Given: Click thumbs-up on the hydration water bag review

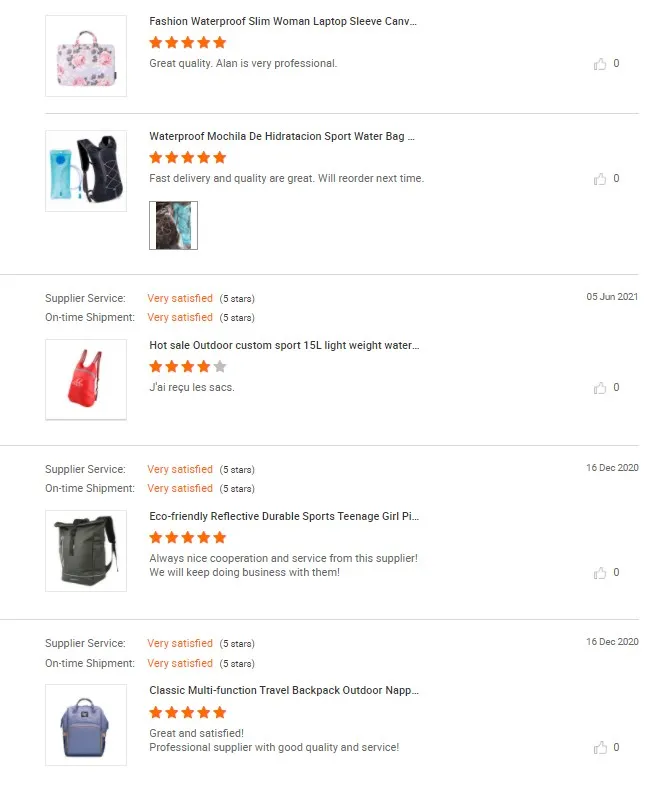Looking at the screenshot, I should click(600, 179).
